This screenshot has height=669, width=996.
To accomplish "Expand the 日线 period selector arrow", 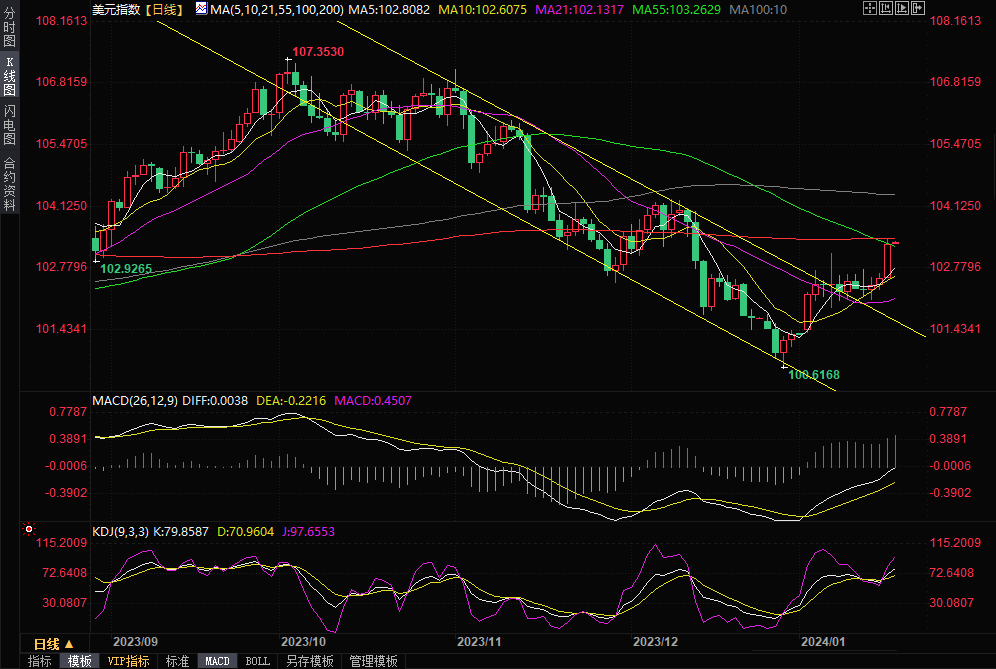I will 69,644.
